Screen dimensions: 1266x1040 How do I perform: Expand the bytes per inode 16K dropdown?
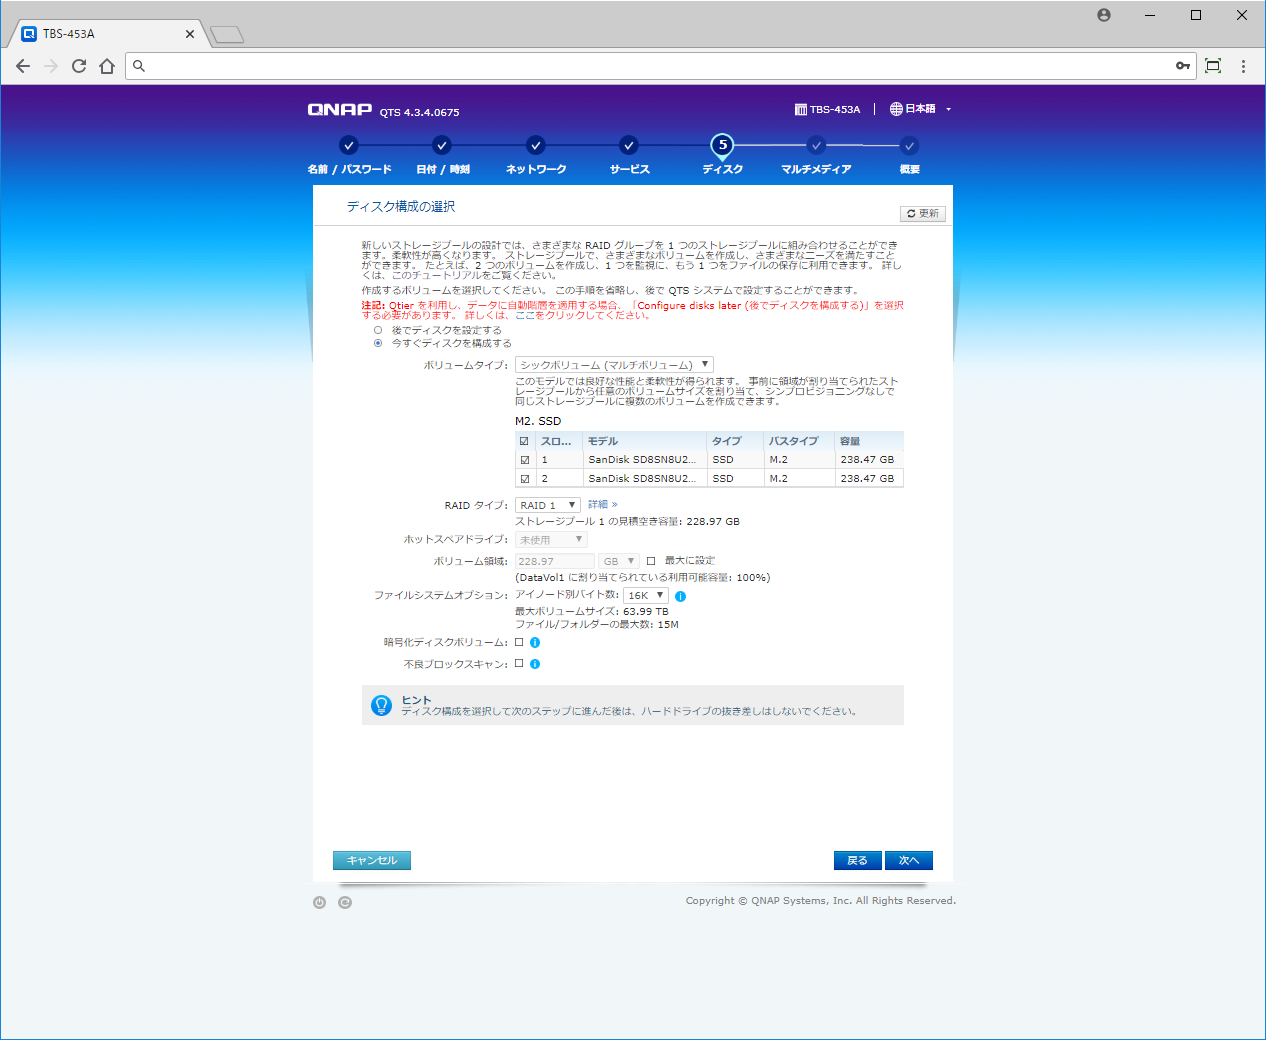pyautogui.click(x=645, y=595)
